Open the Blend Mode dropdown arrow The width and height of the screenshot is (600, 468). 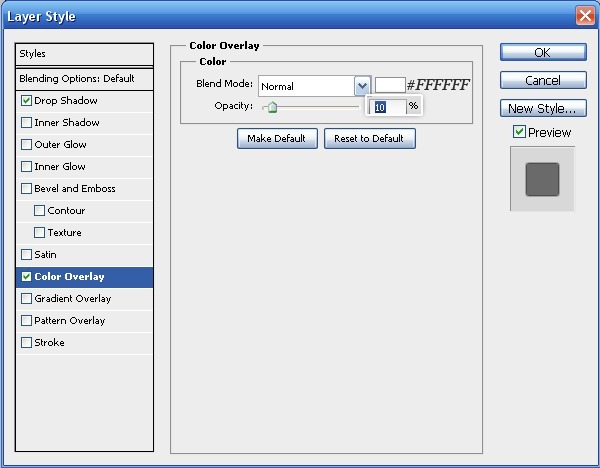pos(362,86)
